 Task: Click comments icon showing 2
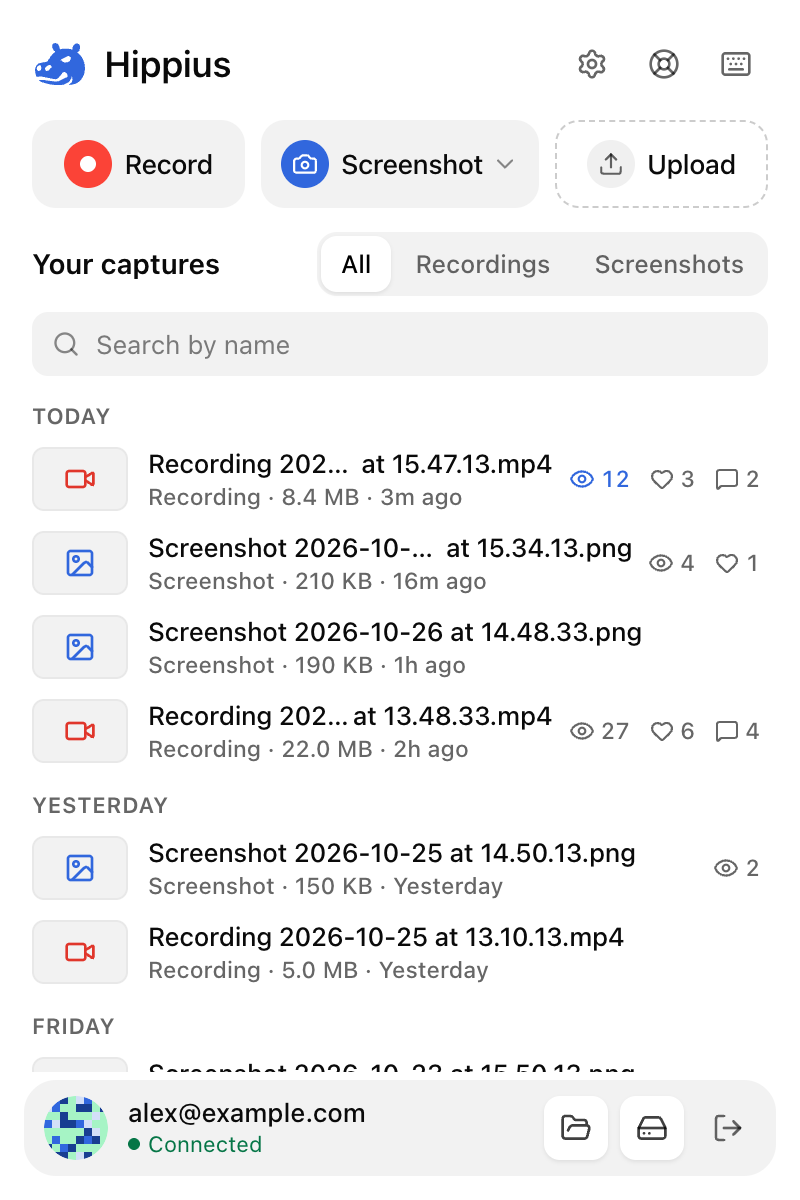pyautogui.click(x=727, y=480)
